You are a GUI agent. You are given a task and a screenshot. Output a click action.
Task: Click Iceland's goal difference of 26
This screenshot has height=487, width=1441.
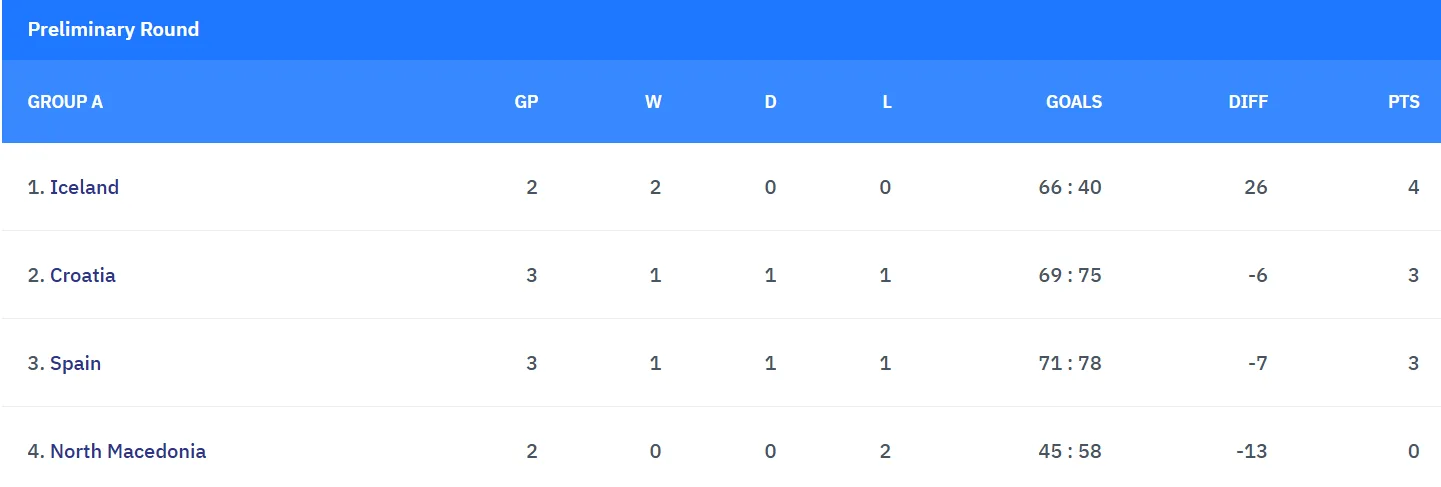point(1256,187)
